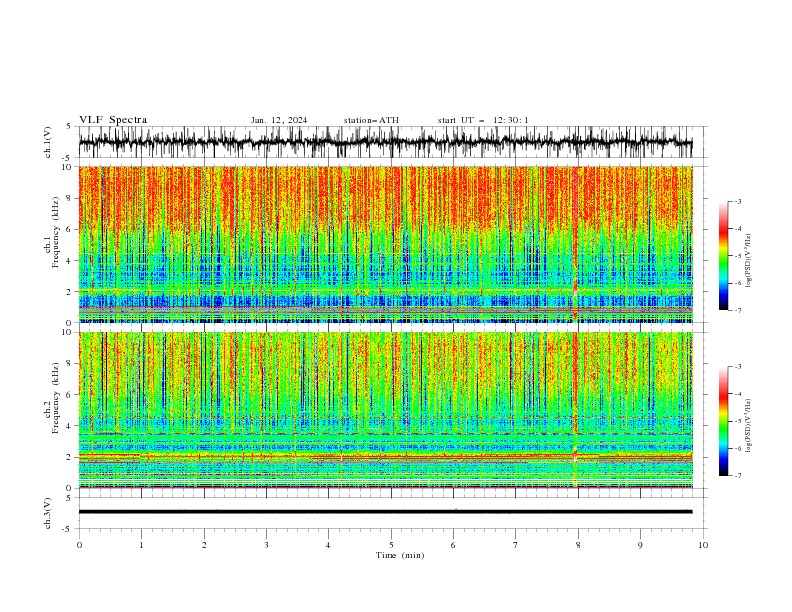
Task: Click the "6" kHz tick on ch.1 frequency axis
Action: coord(70,230)
